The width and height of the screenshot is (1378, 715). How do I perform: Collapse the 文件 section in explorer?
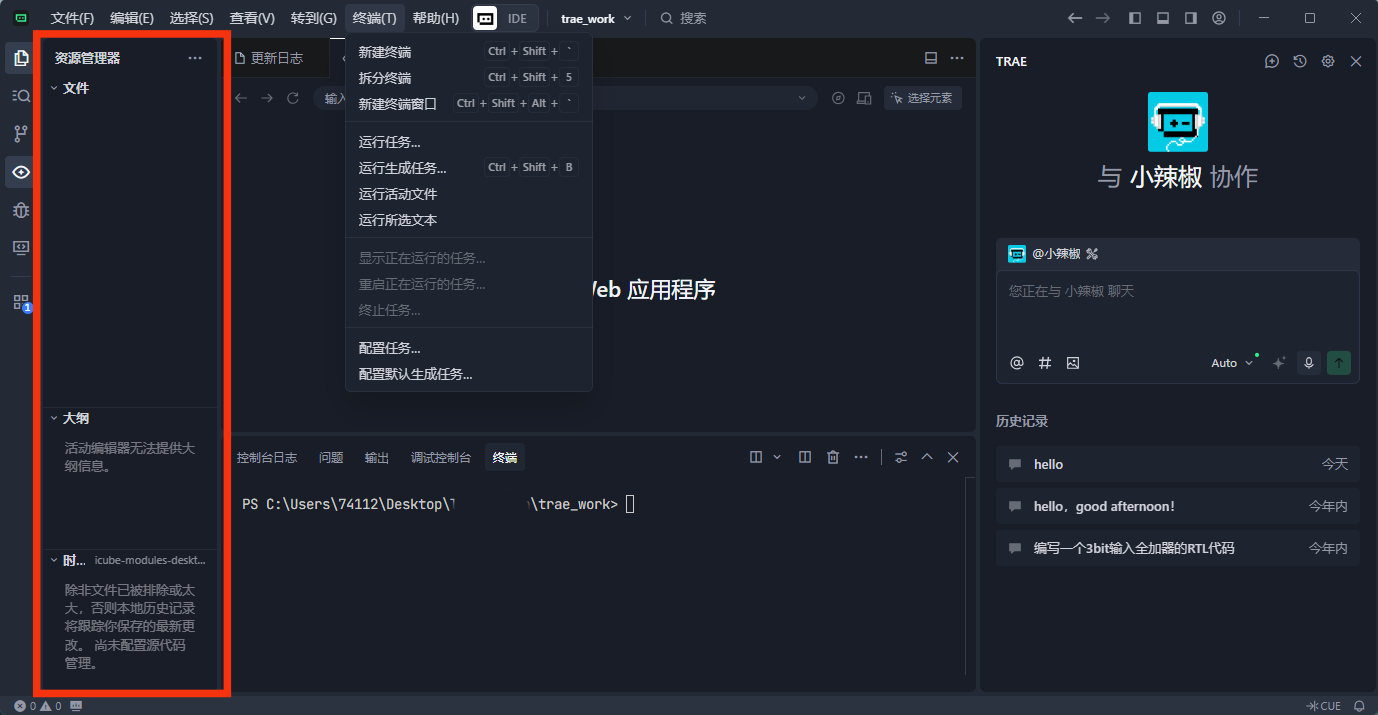pyautogui.click(x=55, y=88)
